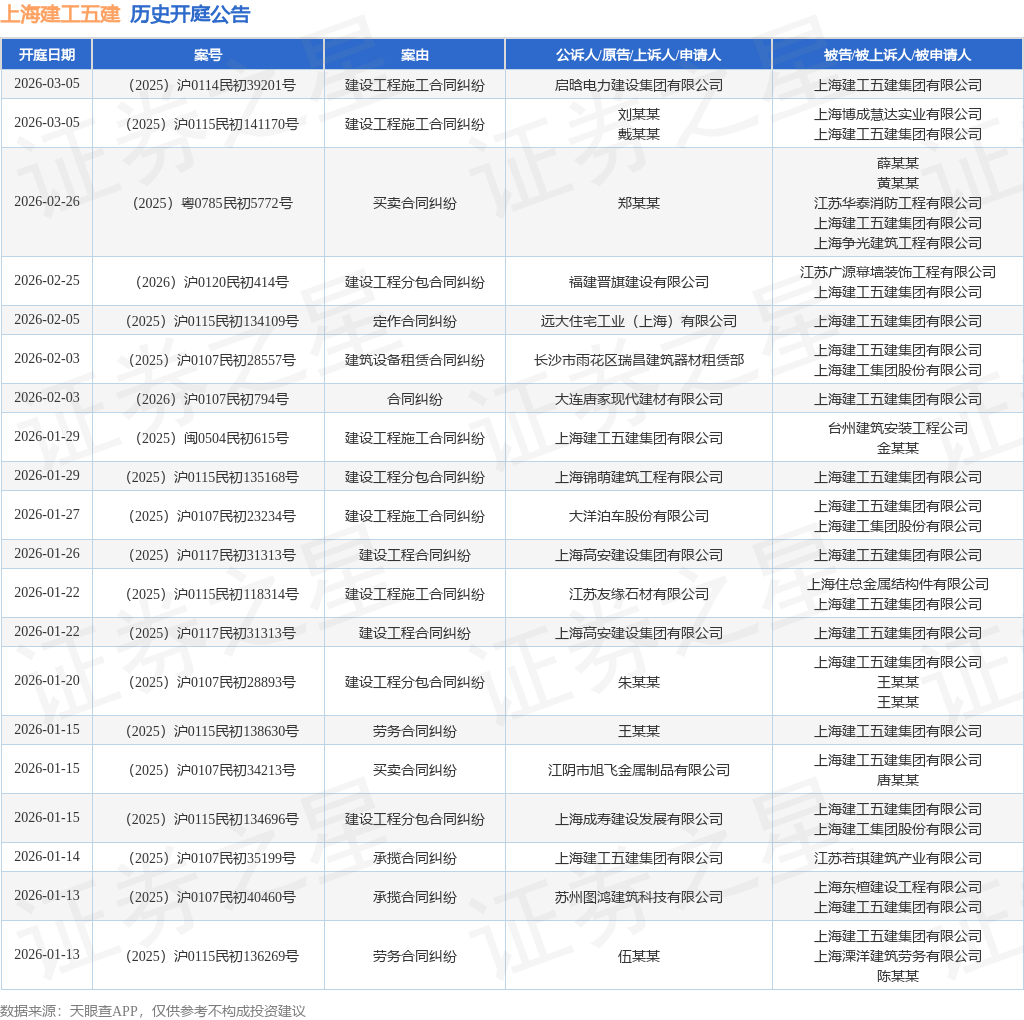Click case number (2025)沪0107民初28893号
The image size is (1024, 1020).
click(212, 682)
